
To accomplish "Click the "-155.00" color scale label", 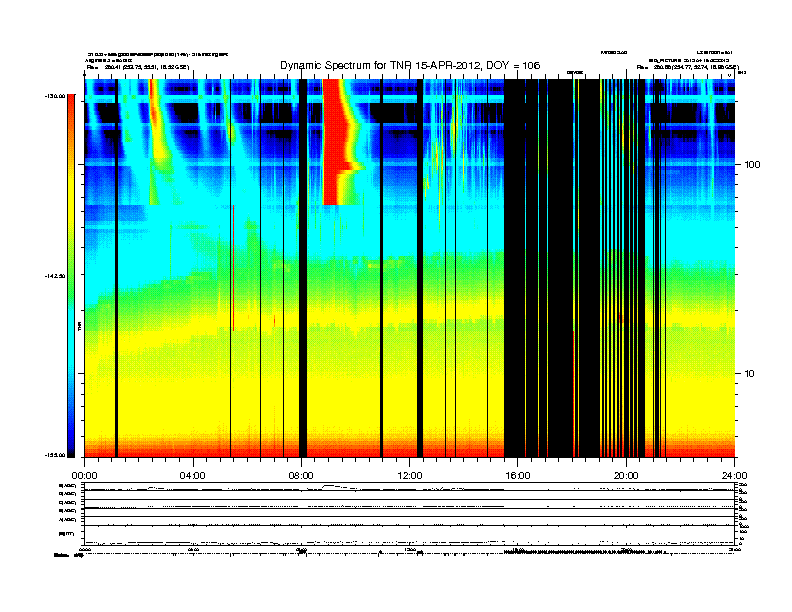I will coord(55,455).
